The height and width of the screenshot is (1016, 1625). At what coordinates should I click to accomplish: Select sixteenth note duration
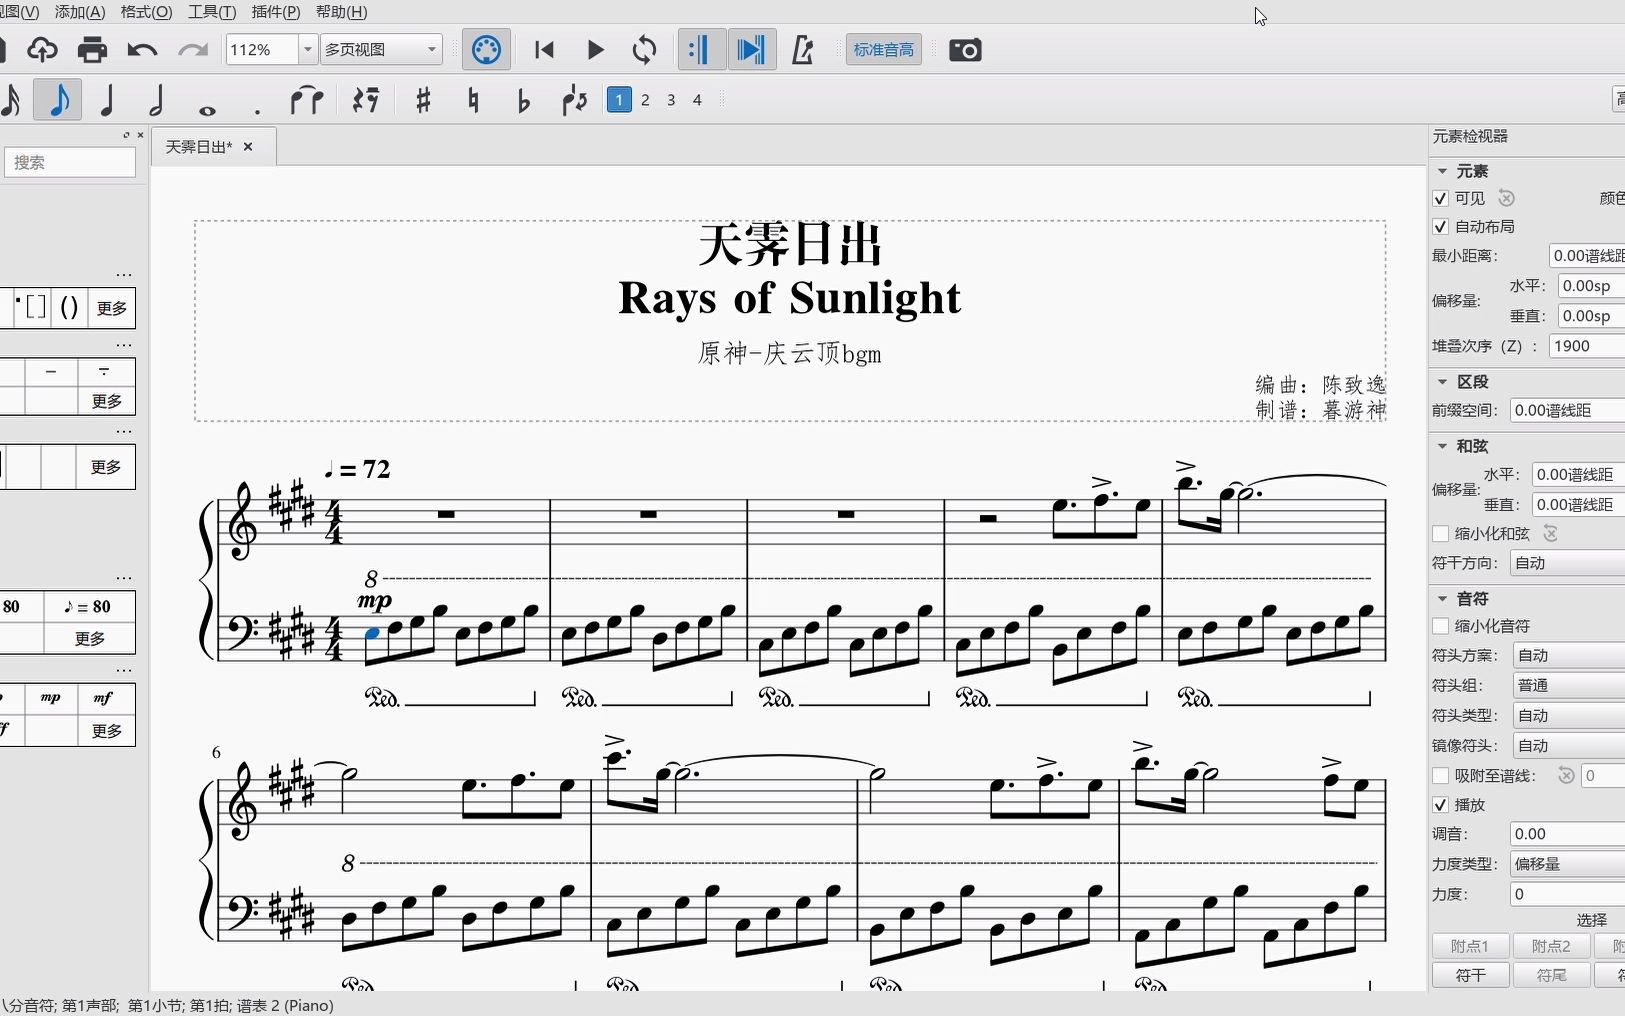[12, 100]
